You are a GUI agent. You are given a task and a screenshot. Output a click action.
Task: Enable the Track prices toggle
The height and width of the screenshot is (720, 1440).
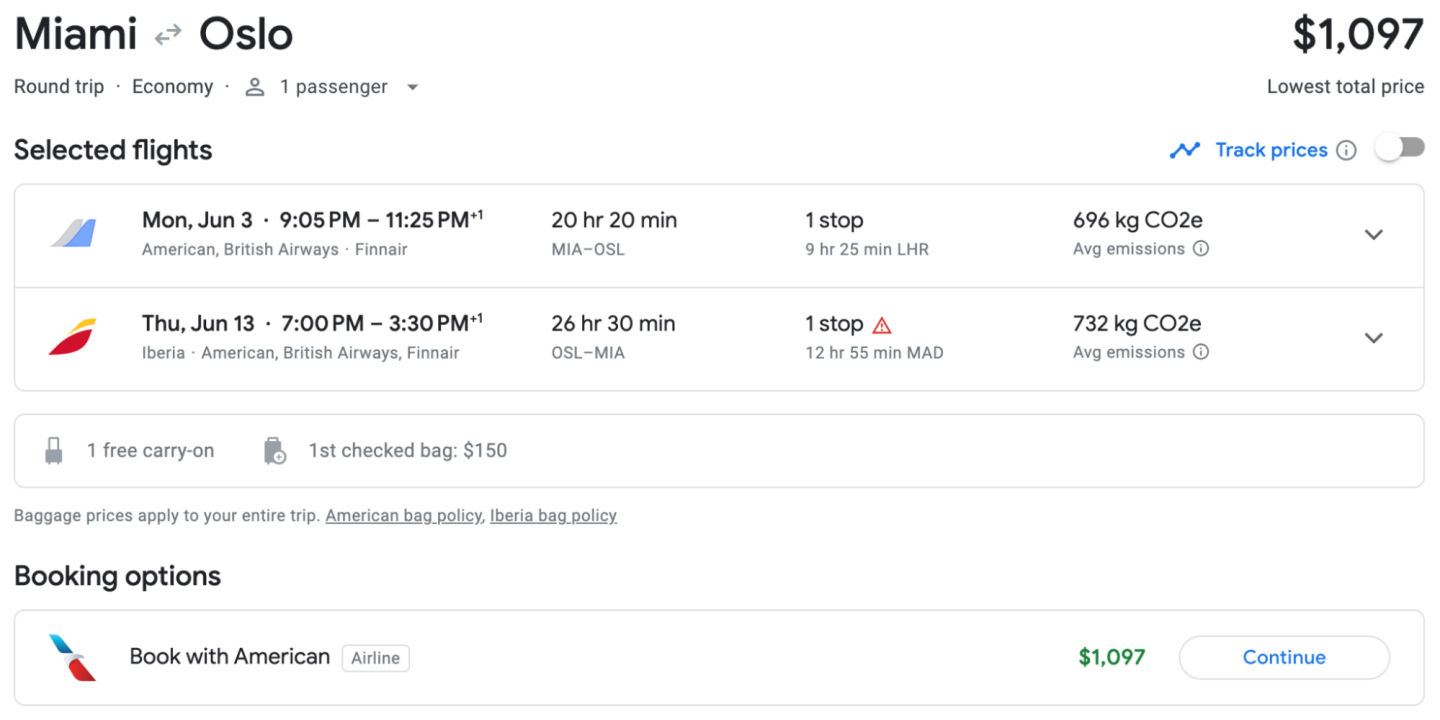coord(1399,149)
